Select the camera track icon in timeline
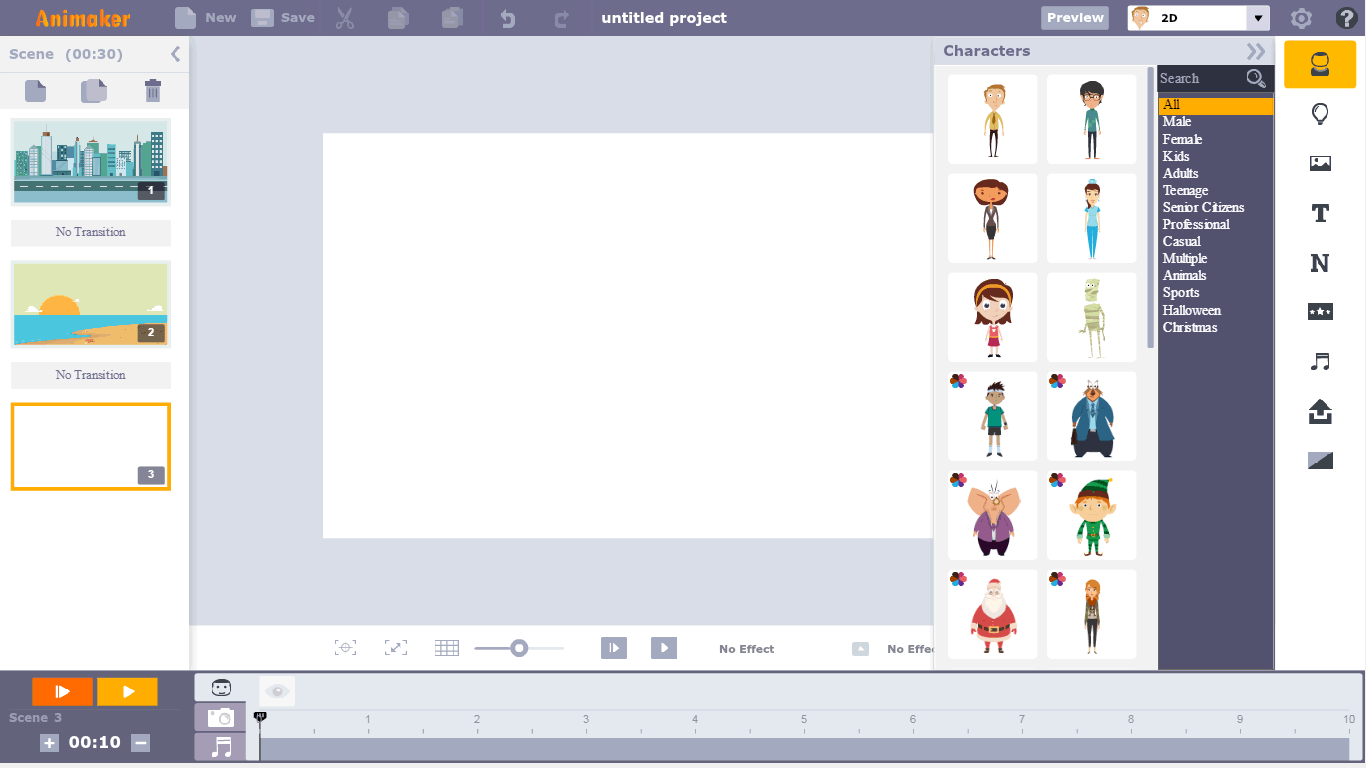The width and height of the screenshot is (1366, 768). pos(219,716)
